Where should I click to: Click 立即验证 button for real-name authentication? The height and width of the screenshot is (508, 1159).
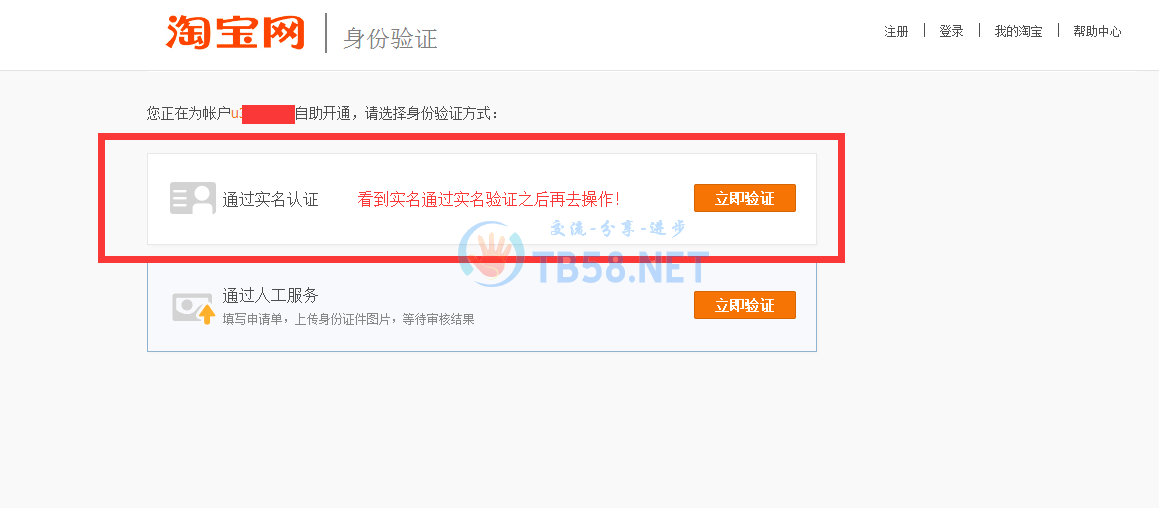(x=744, y=198)
